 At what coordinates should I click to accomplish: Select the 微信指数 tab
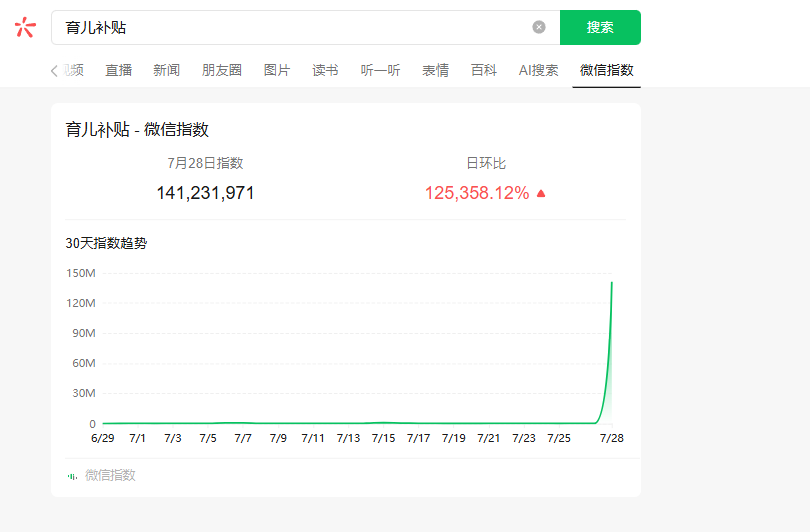tap(606, 70)
